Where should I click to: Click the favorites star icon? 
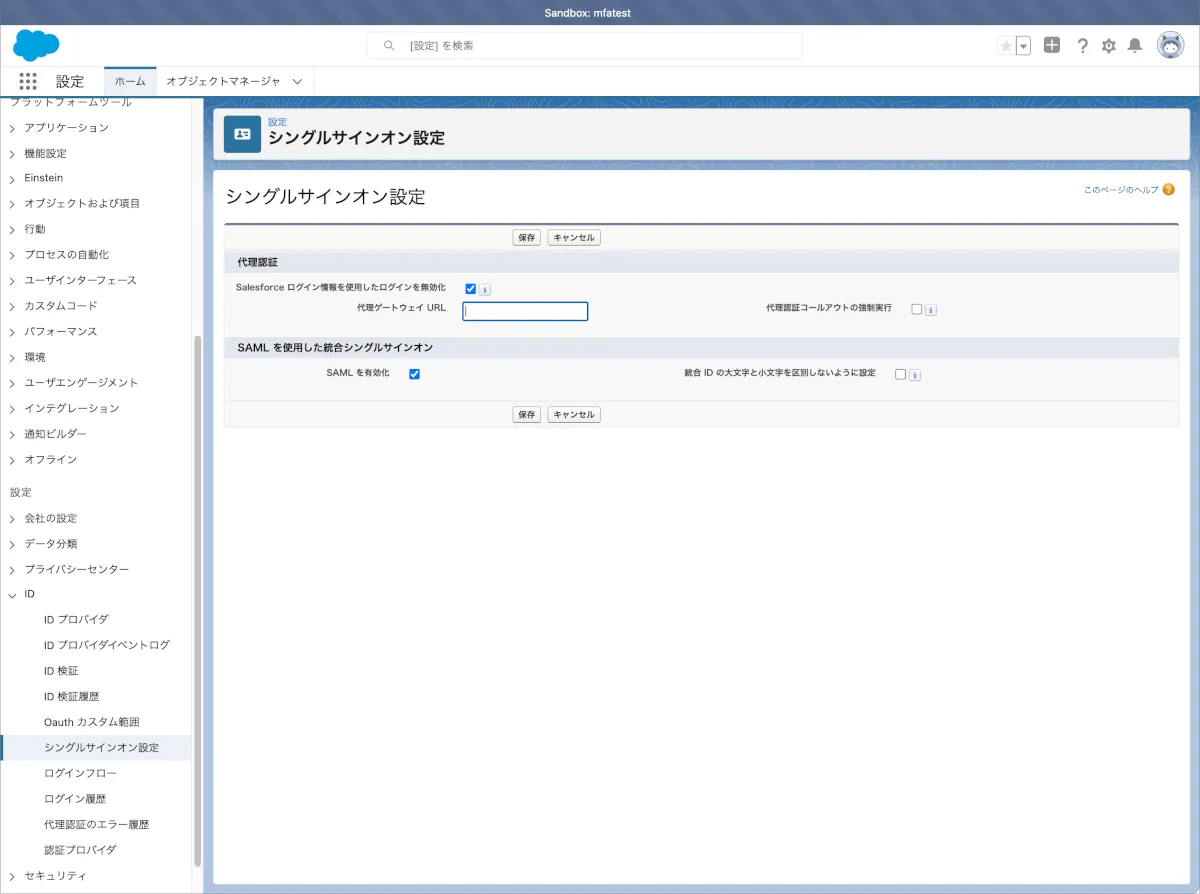pyautogui.click(x=1006, y=46)
